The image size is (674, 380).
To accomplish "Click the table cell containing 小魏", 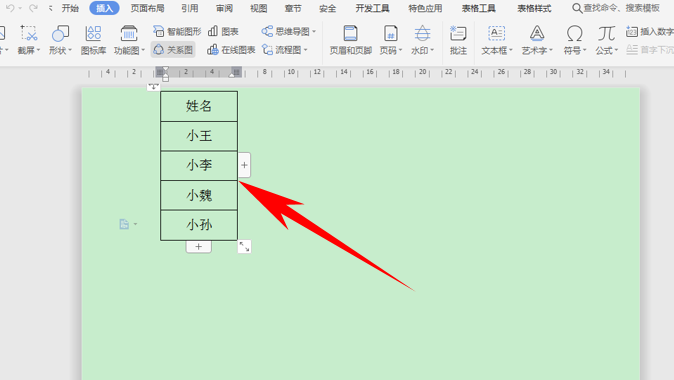I will 199,196.
